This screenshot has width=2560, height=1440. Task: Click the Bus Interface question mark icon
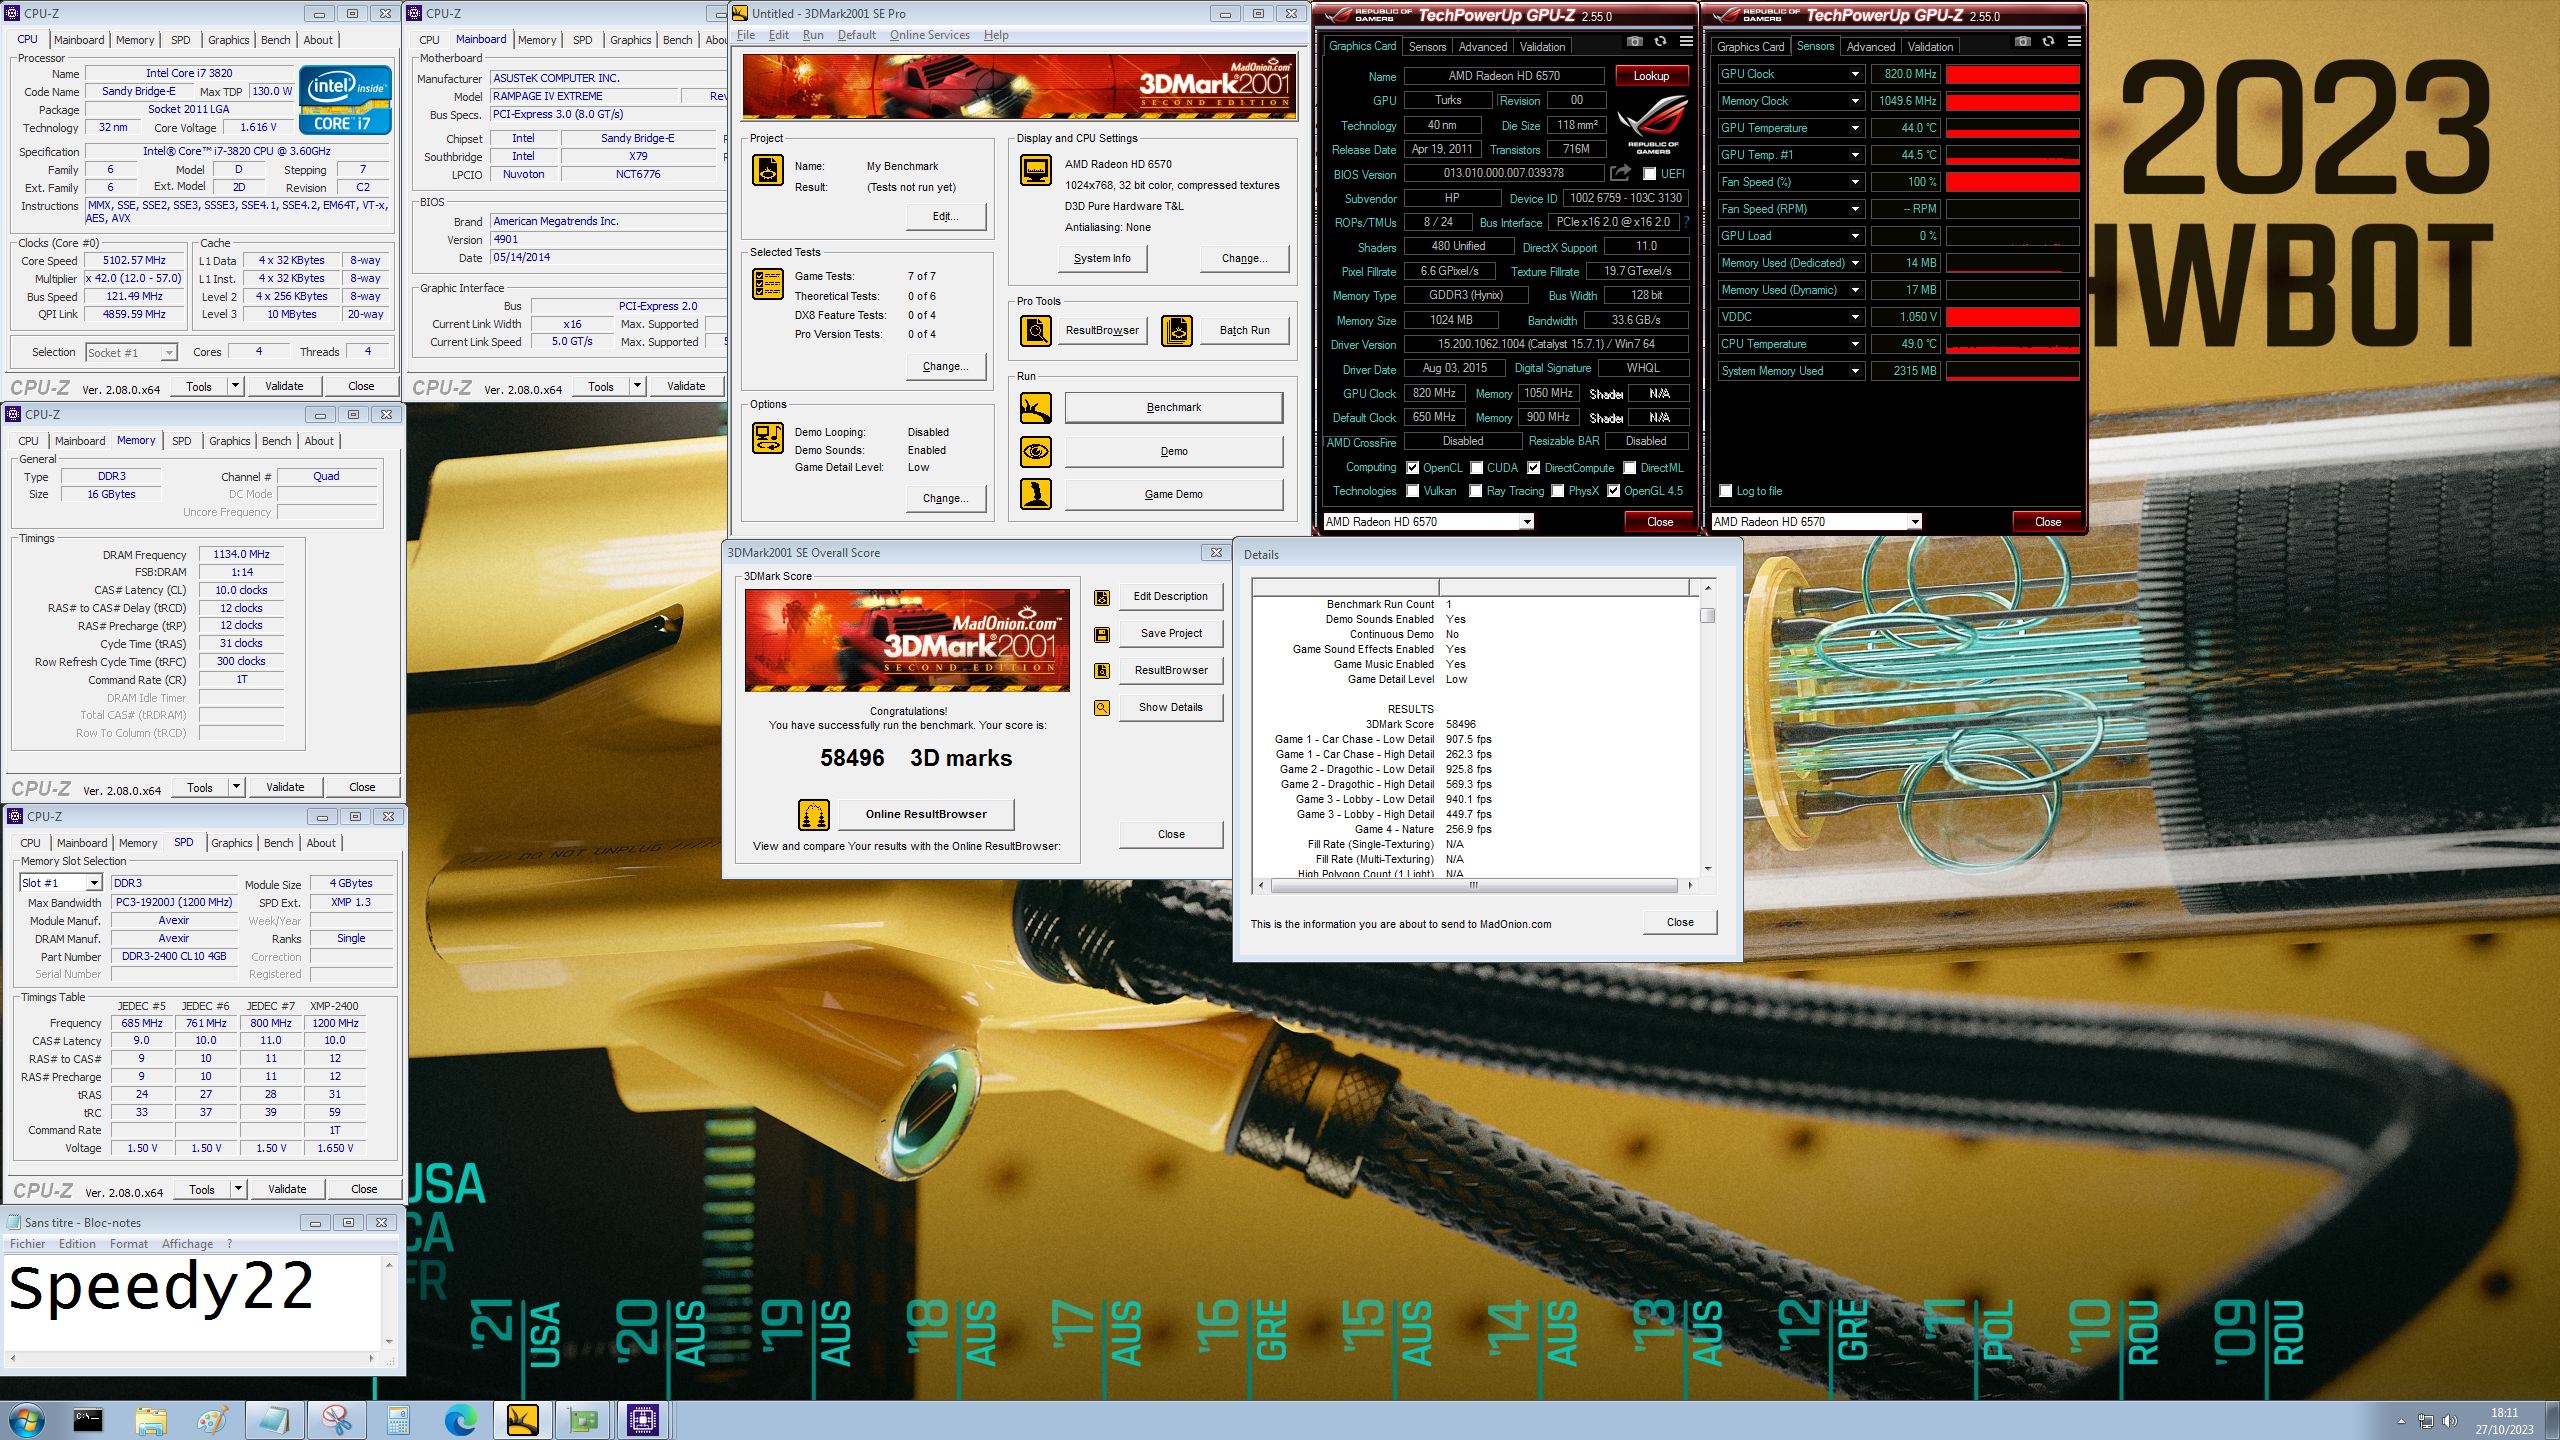(x=1687, y=222)
